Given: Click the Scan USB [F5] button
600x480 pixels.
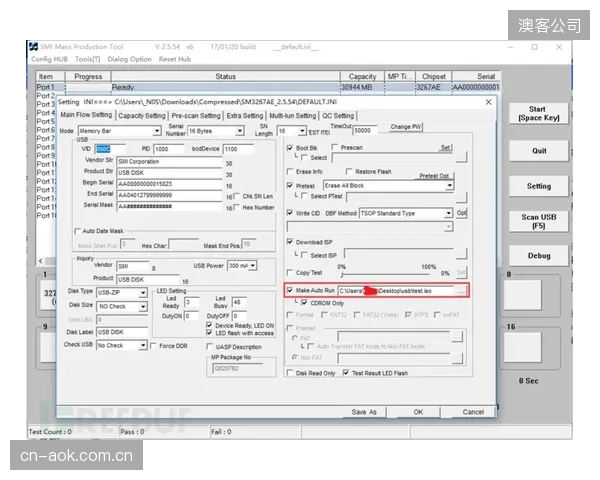Looking at the screenshot, I should pyautogui.click(x=539, y=221).
